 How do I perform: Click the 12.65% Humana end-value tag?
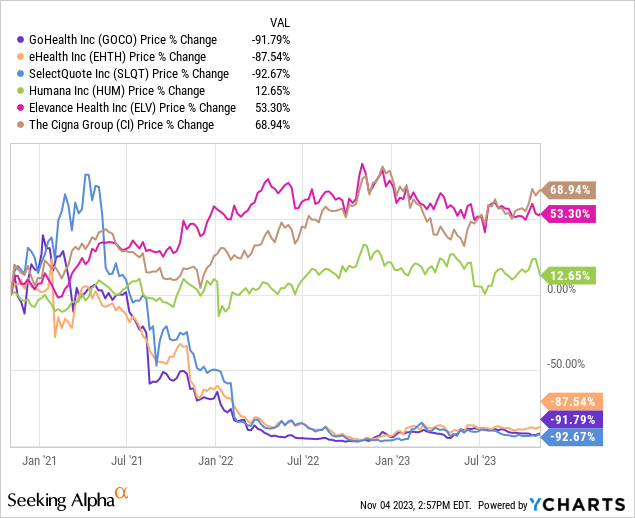click(x=571, y=274)
